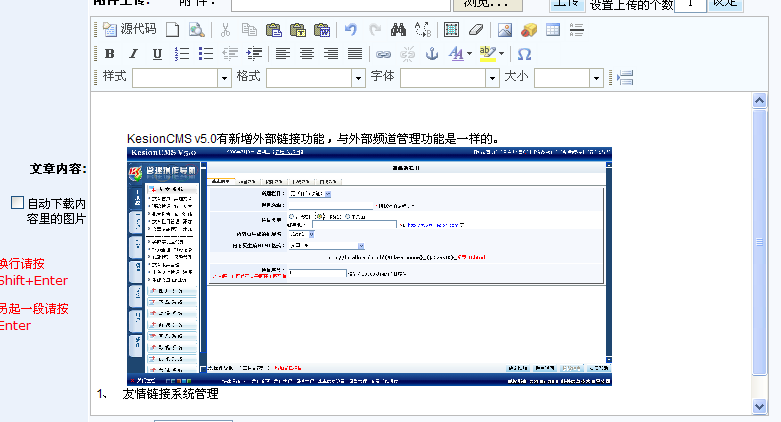Increase indent of the paragraph
The width and height of the screenshot is (781, 422).
[x=254, y=54]
